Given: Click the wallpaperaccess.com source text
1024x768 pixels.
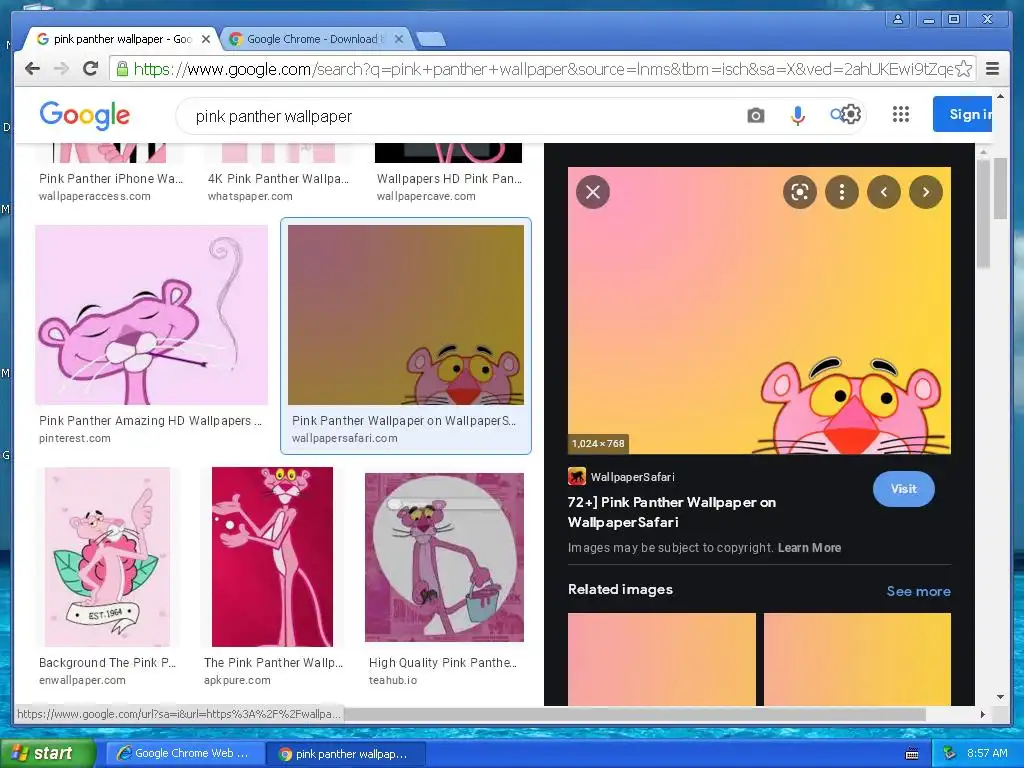Looking at the screenshot, I should (x=94, y=196).
